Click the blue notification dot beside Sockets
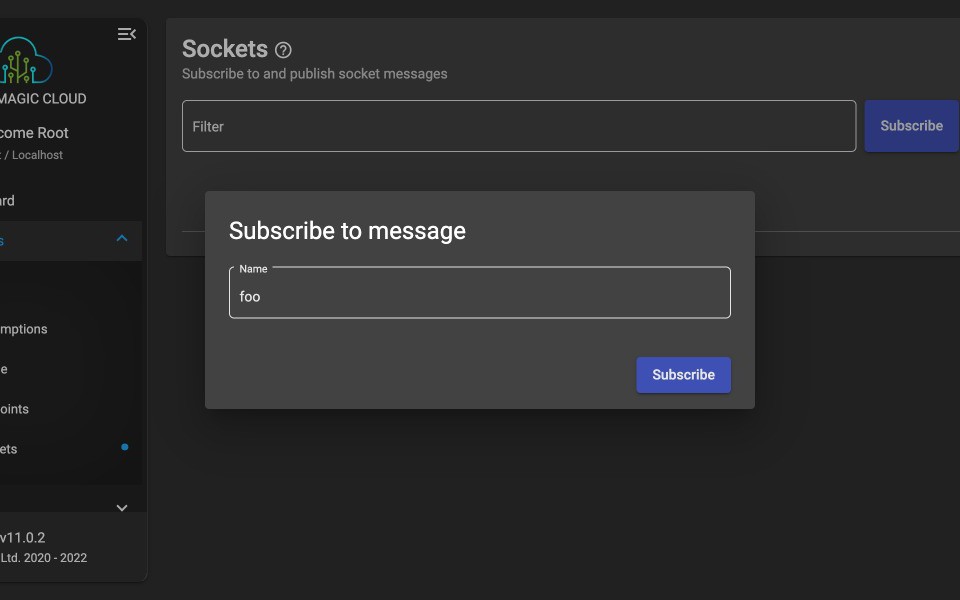Screen dimensions: 960x600 124,448
